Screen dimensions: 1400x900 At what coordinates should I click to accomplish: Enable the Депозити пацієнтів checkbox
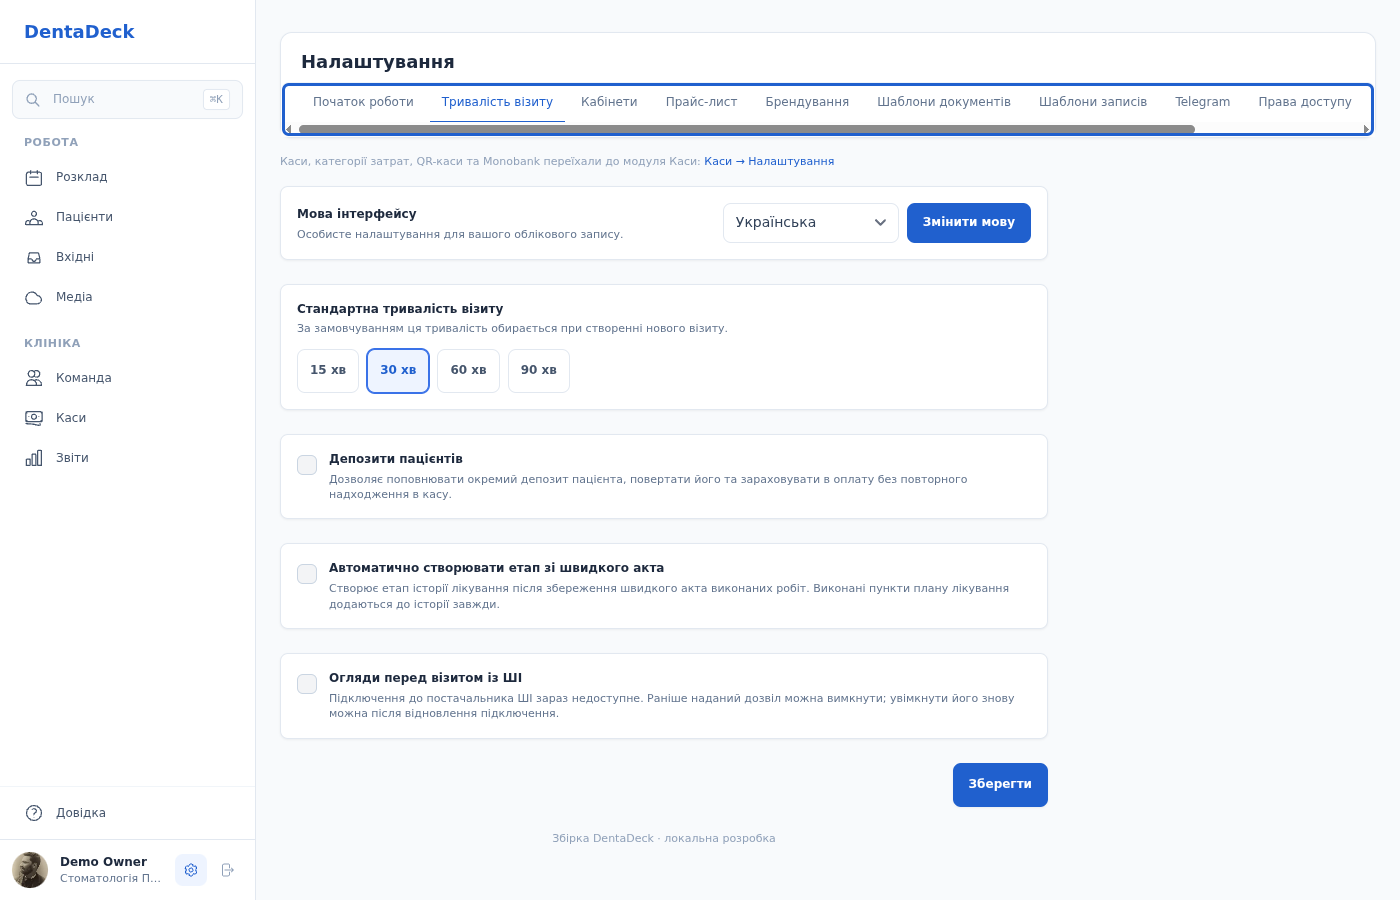(307, 465)
